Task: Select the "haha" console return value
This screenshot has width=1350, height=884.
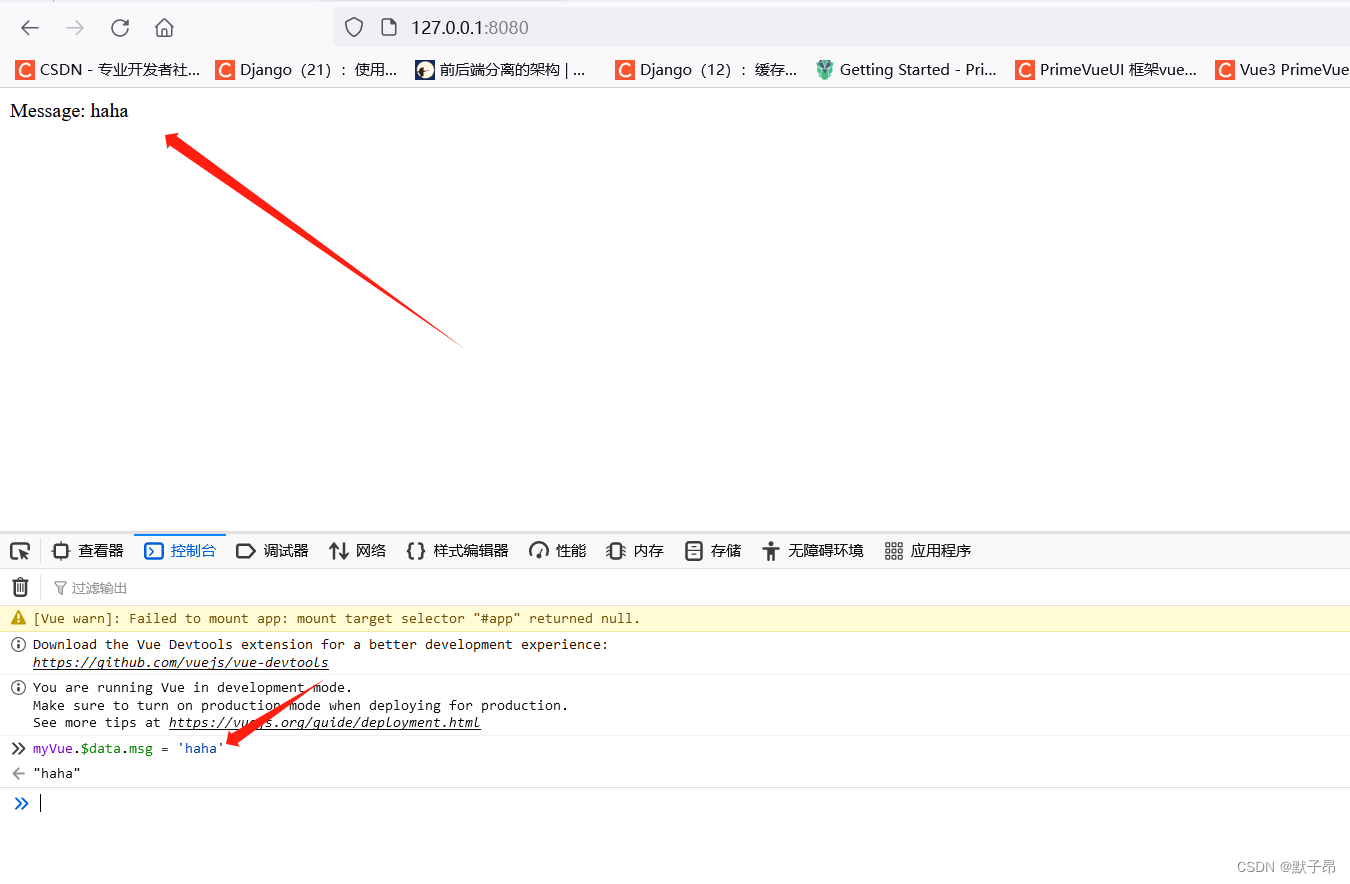Action: [56, 773]
